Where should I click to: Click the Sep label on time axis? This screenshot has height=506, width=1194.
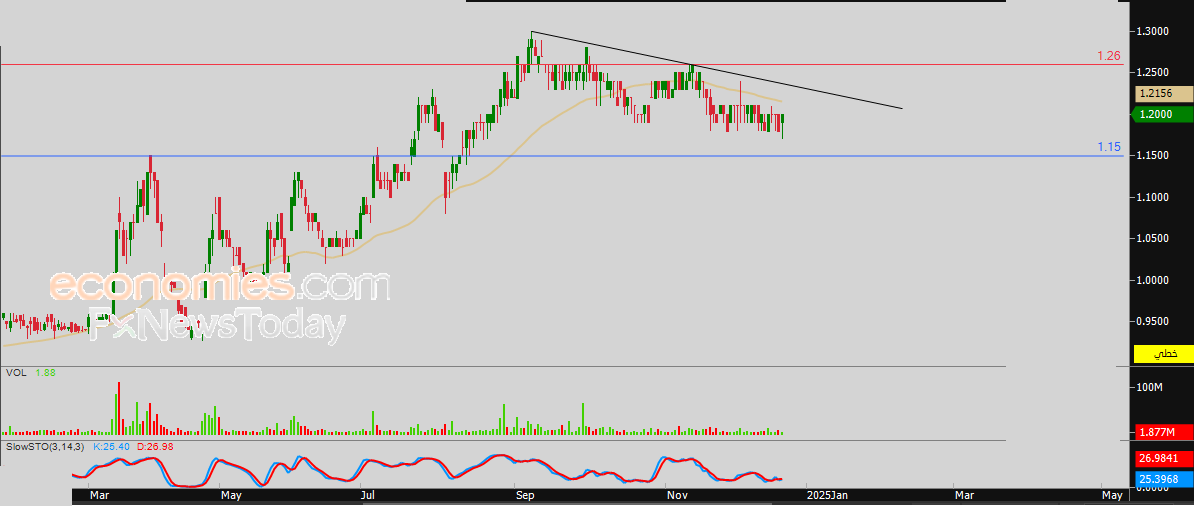tap(525, 496)
